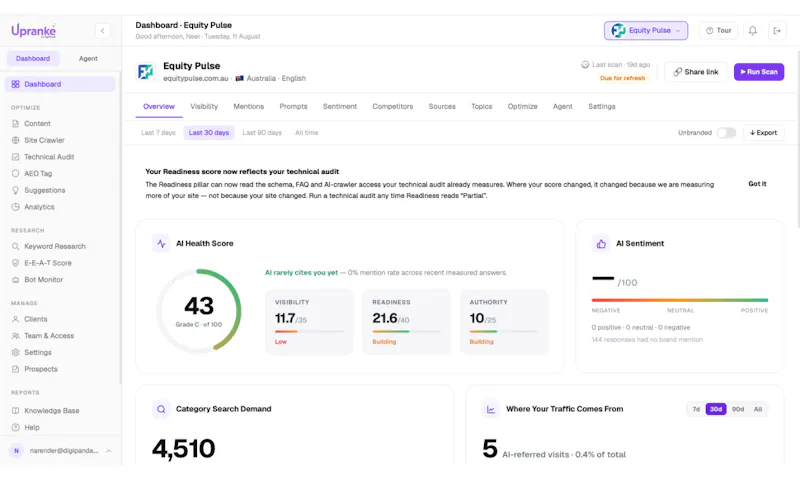The height and width of the screenshot is (479, 800).
Task: Open Site Crawler via its globe icon
Action: coord(15,140)
